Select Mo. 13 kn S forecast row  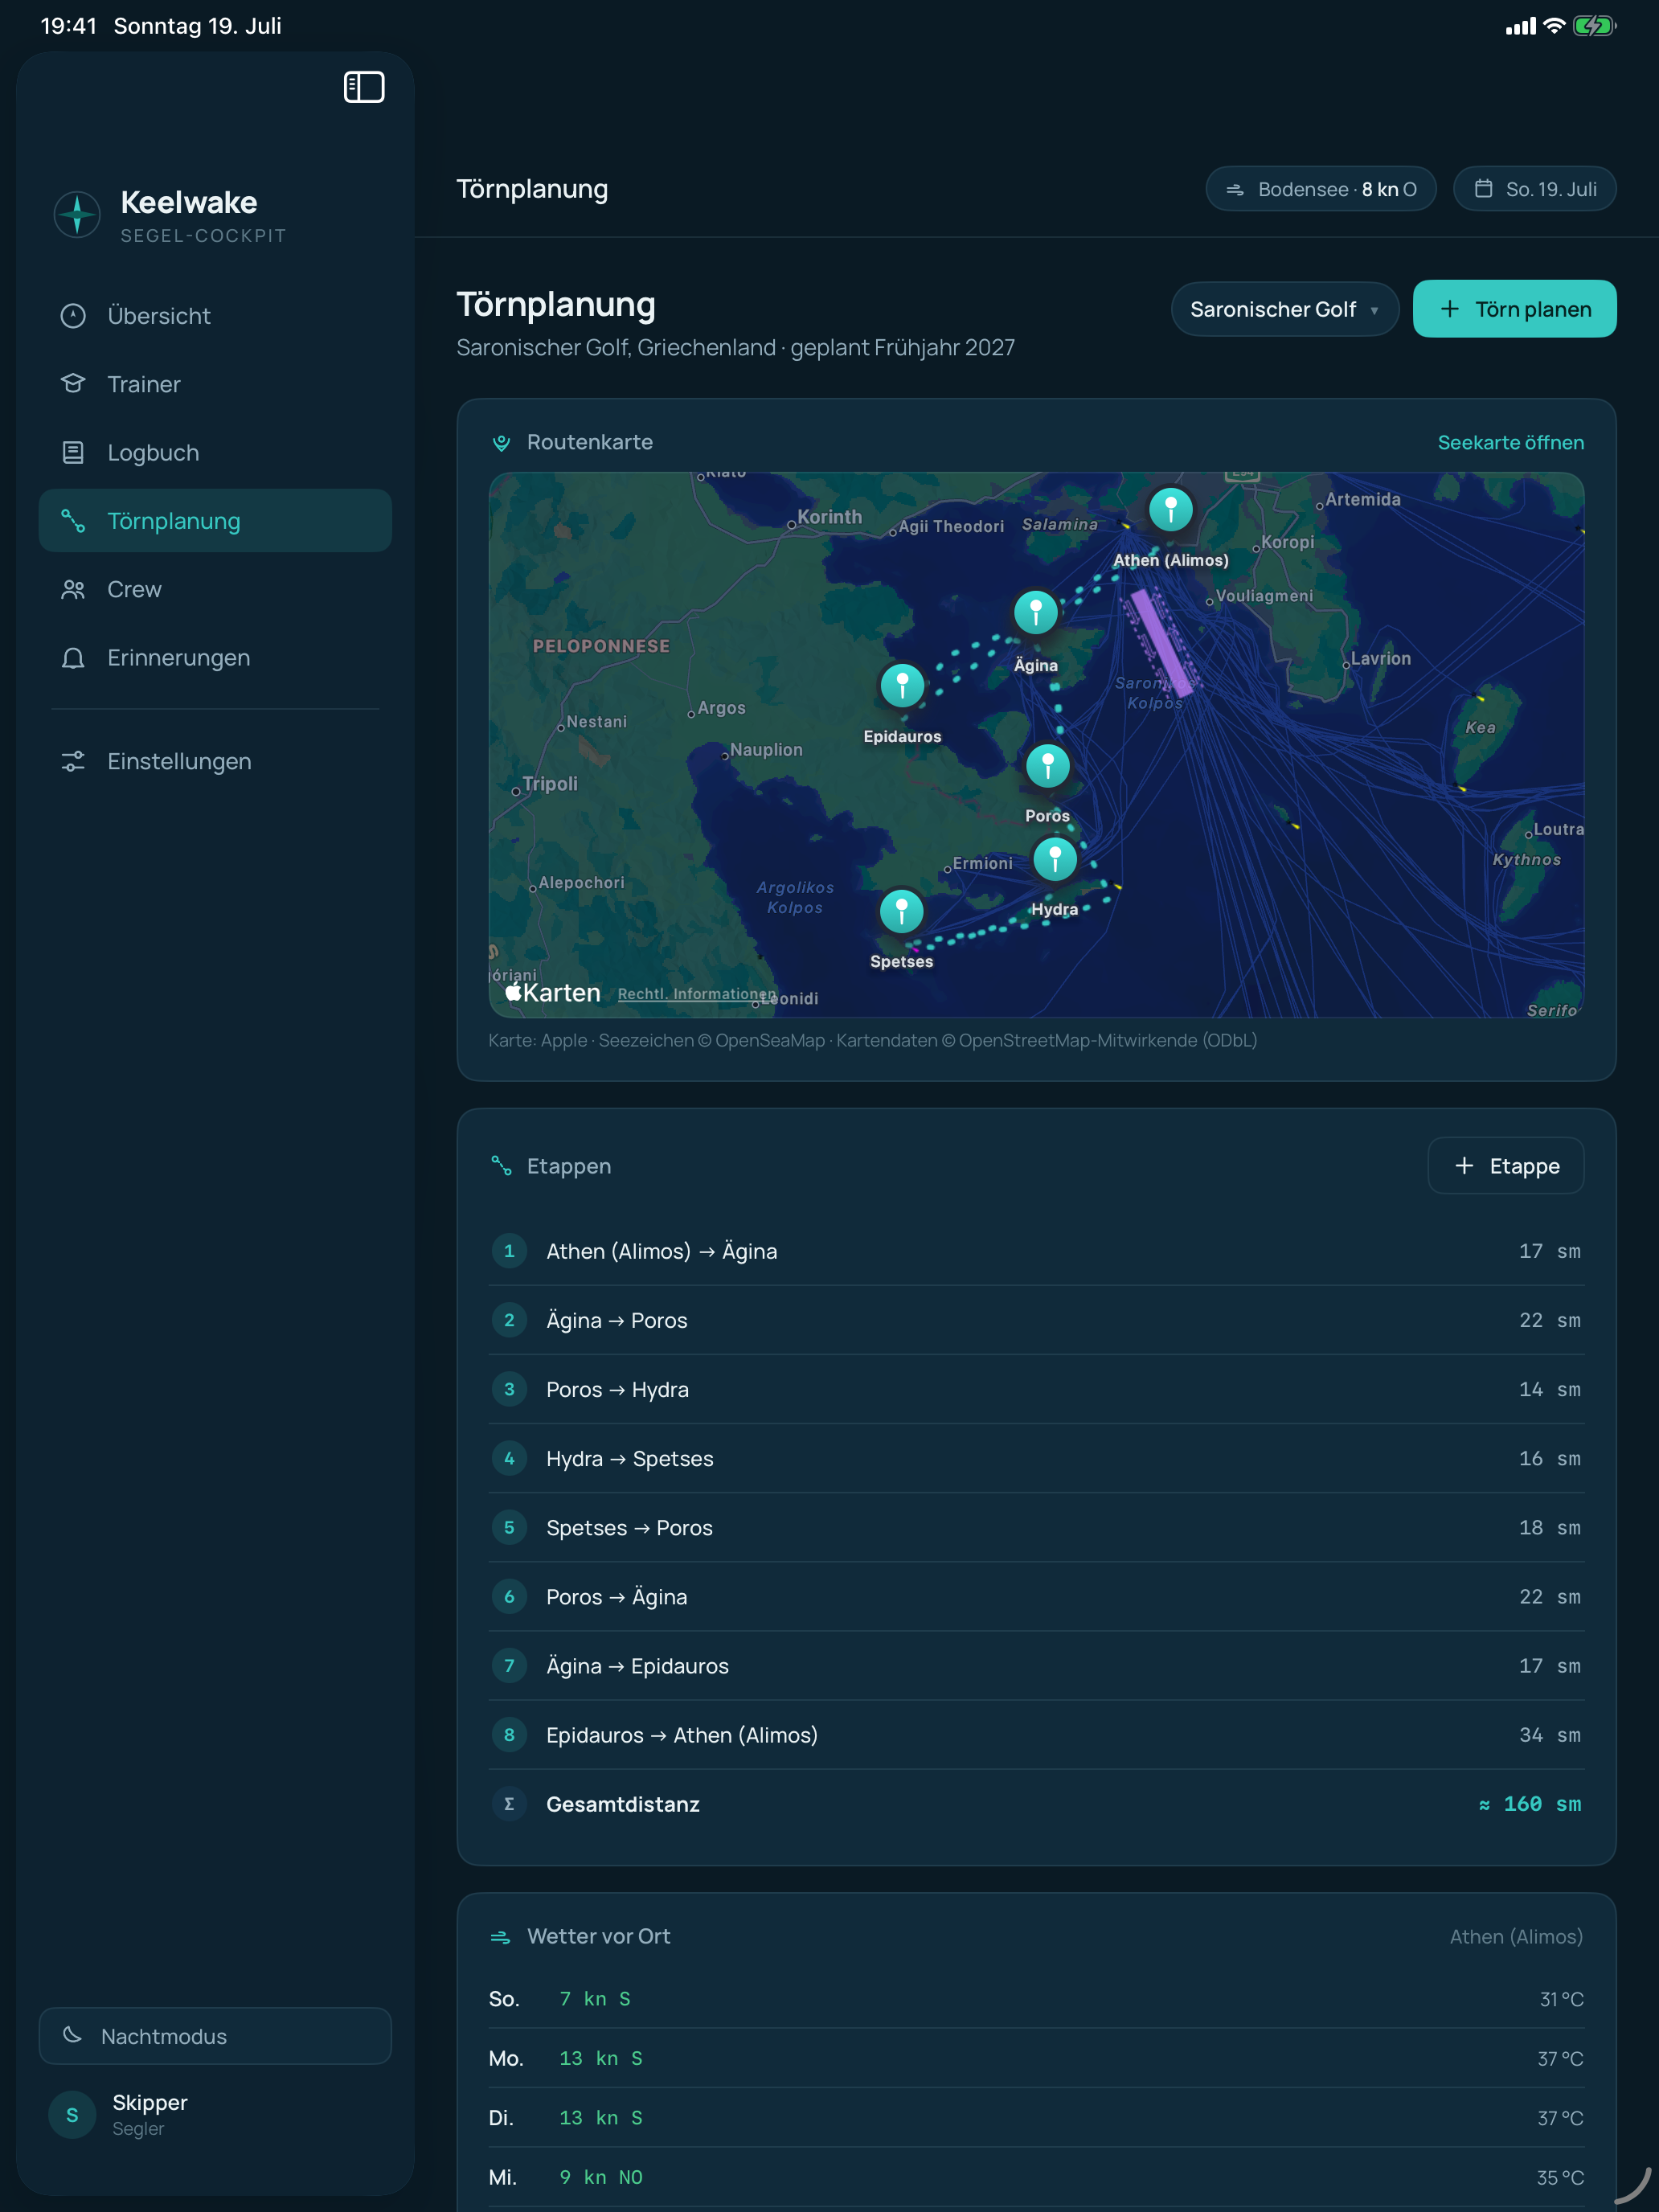pos(1036,2058)
